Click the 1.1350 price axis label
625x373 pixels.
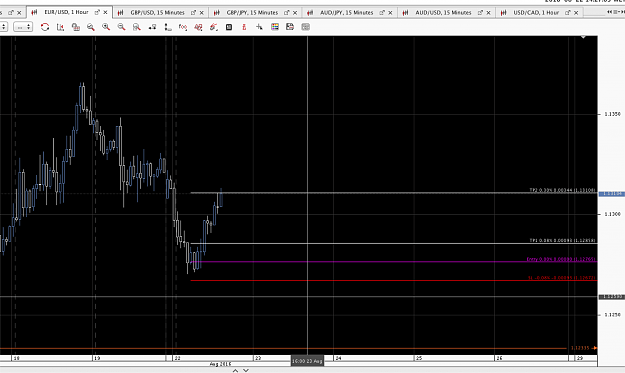[x=612, y=114]
